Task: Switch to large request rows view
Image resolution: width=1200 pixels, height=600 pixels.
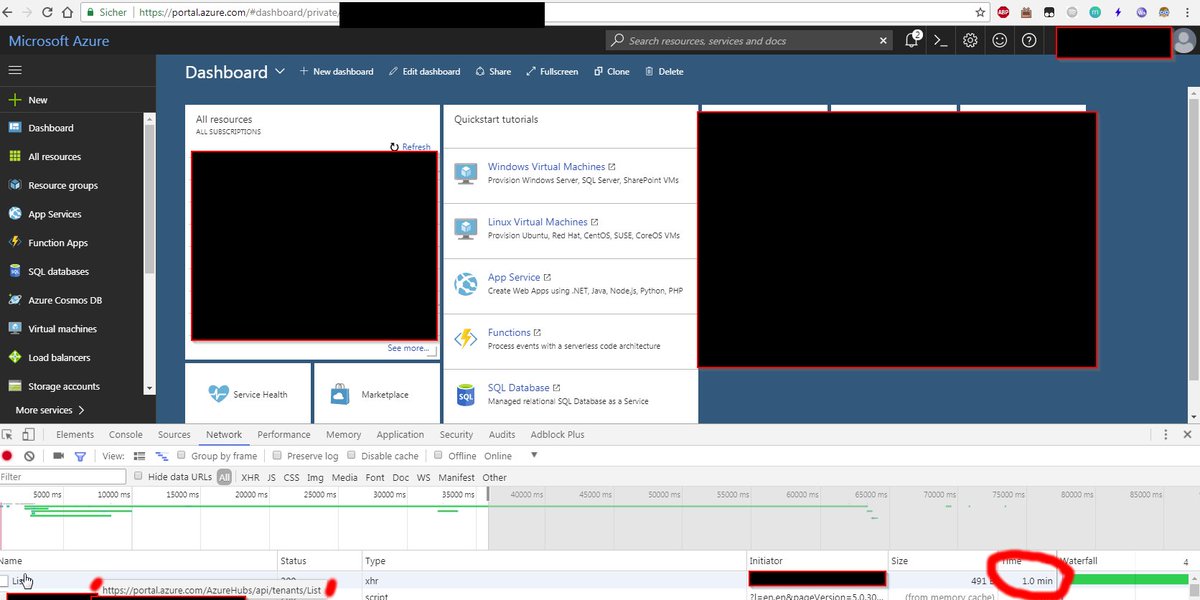Action: point(139,456)
